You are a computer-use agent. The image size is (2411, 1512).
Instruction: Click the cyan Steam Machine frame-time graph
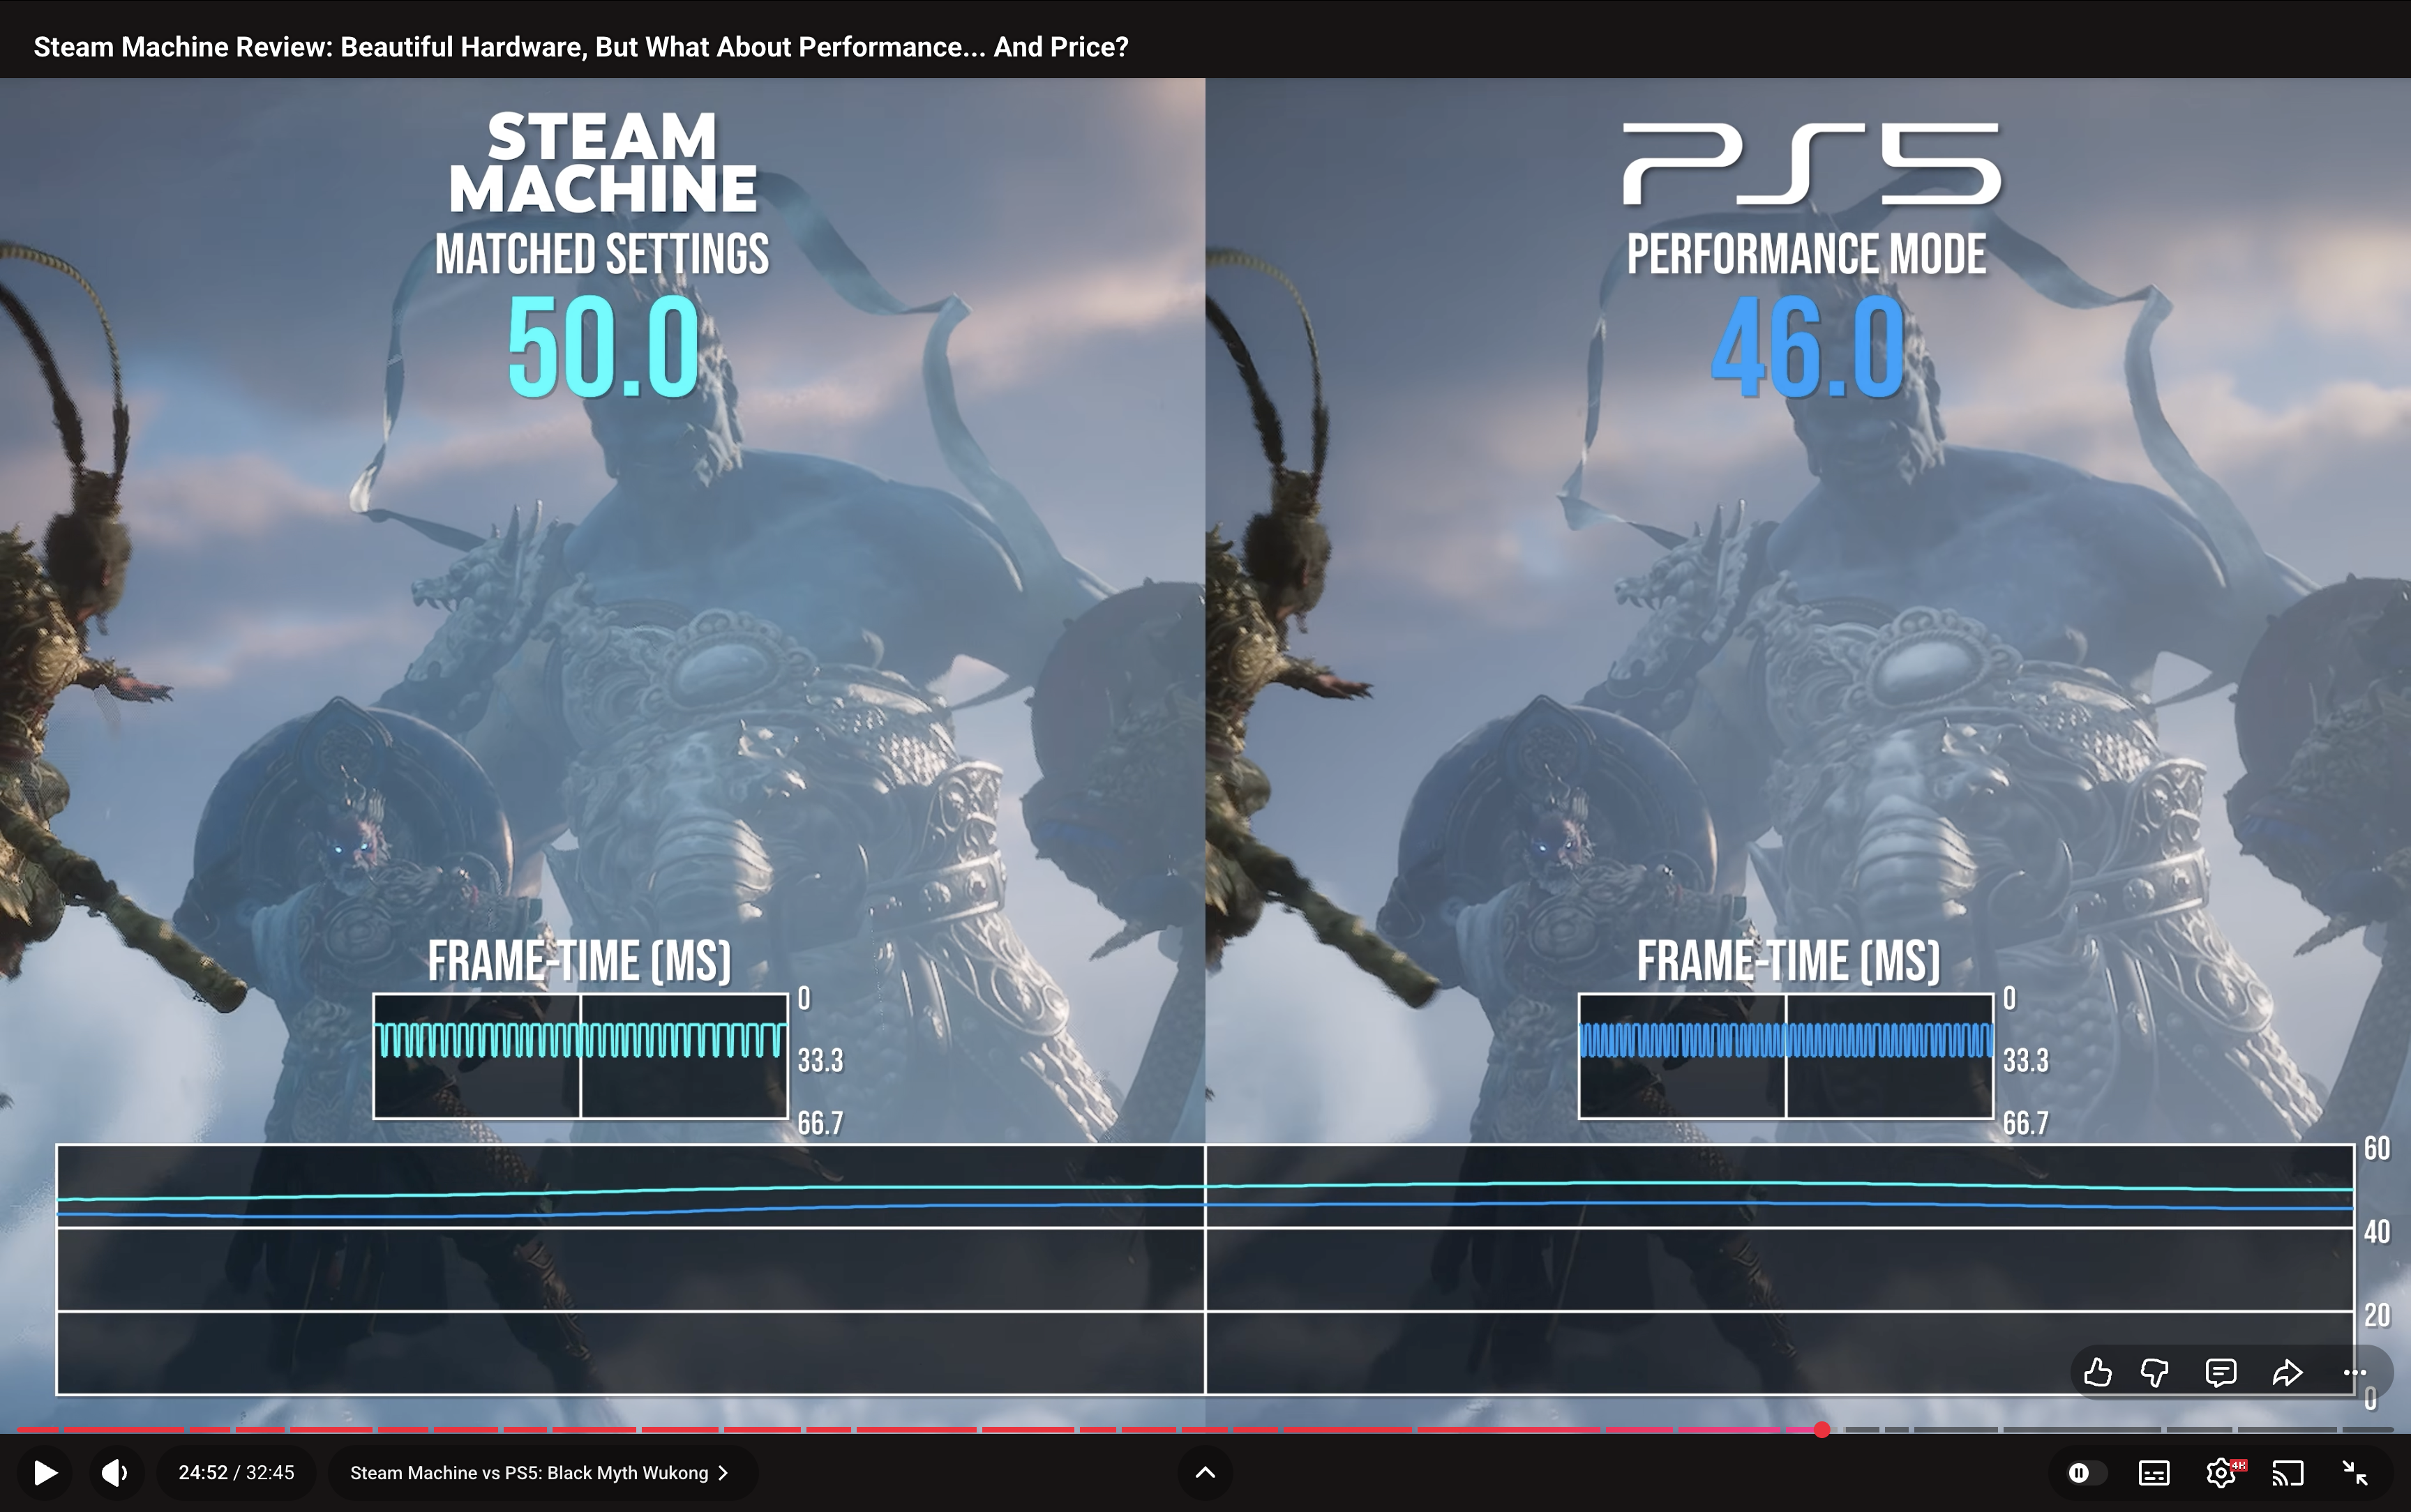[581, 1056]
